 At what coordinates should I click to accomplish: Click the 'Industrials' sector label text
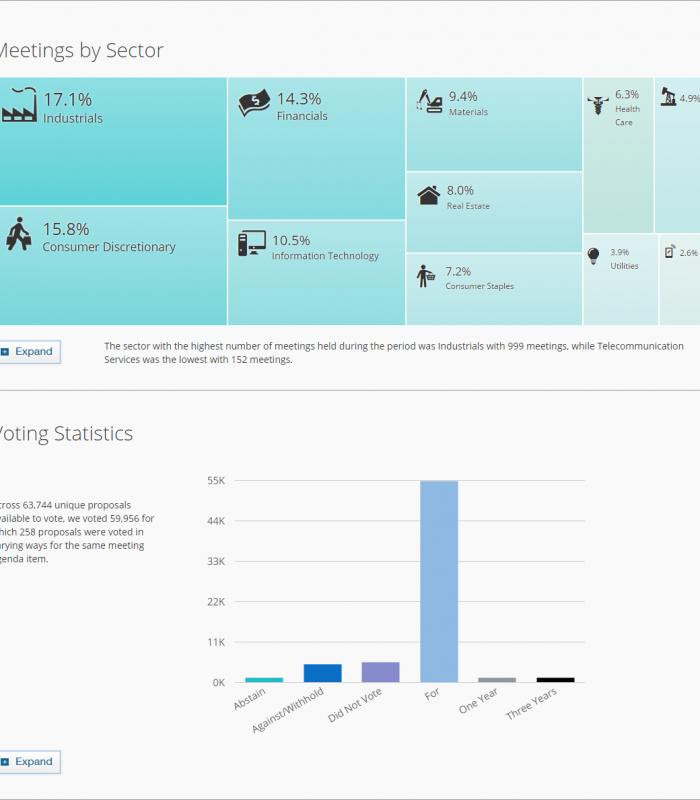[x=73, y=119]
